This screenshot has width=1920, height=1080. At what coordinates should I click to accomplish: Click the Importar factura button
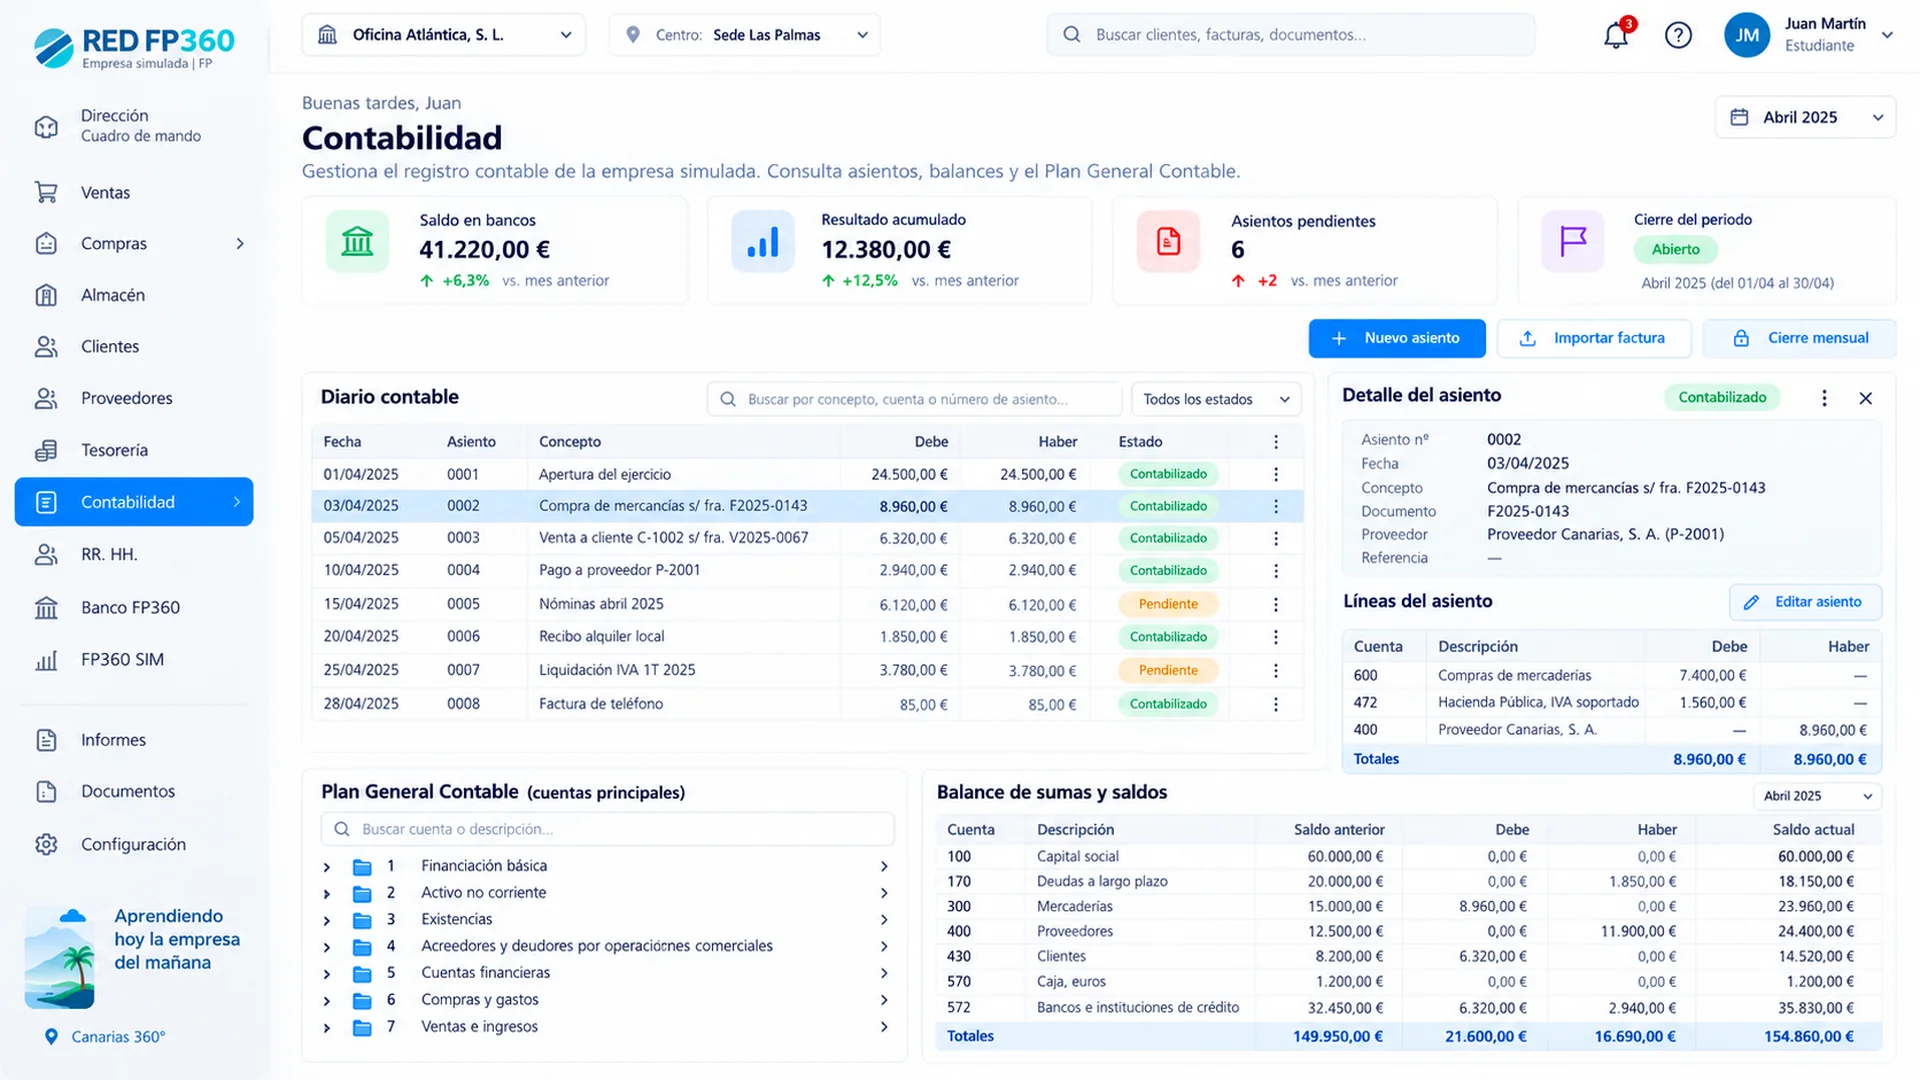coord(1594,338)
